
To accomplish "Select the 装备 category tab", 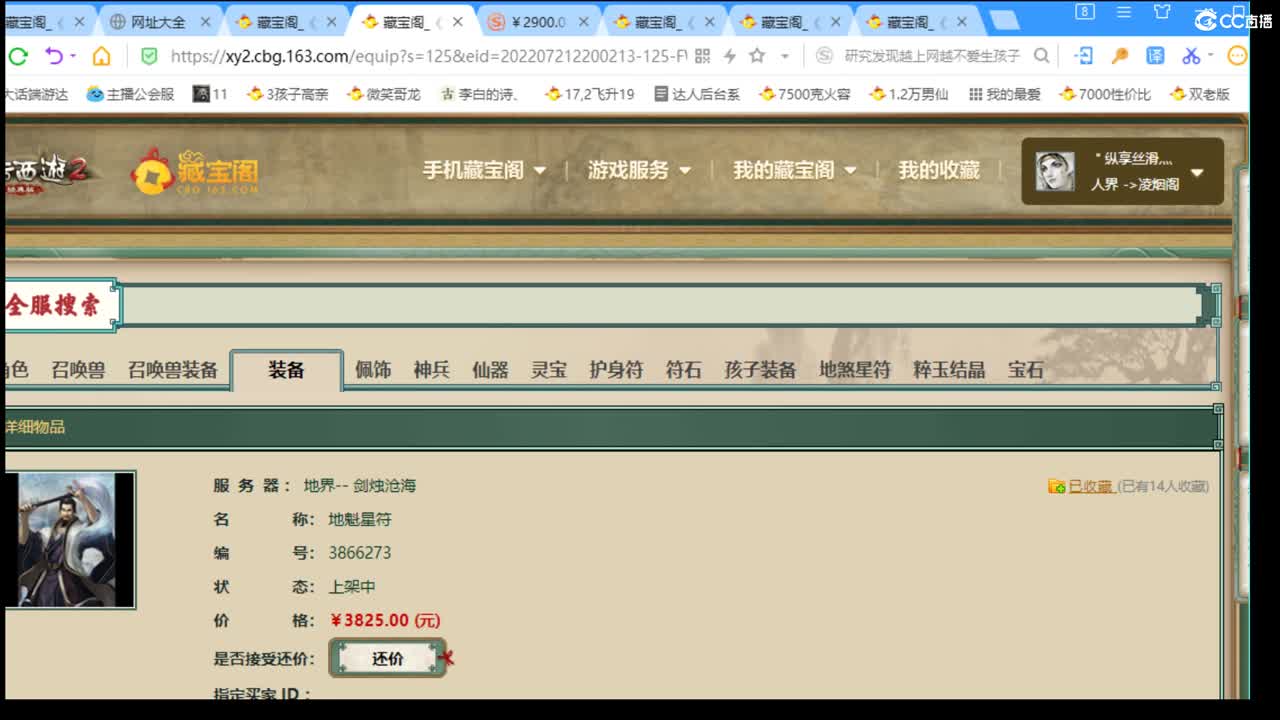I will [286, 370].
